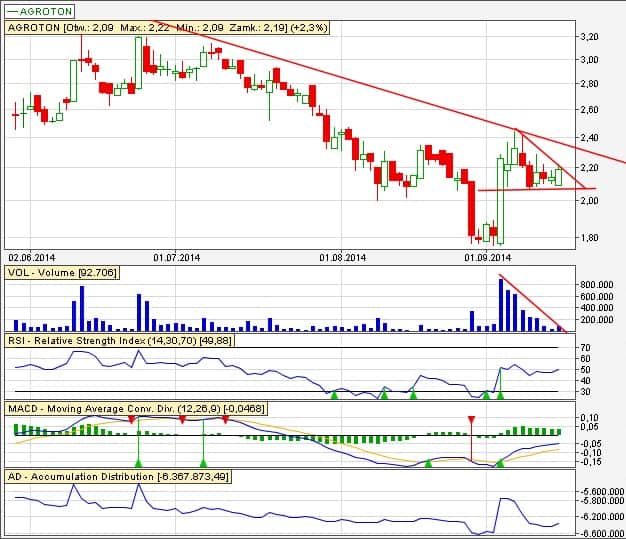Click the rightmost green triangle in MACD panel
This screenshot has width=626, height=539.
coord(500,462)
